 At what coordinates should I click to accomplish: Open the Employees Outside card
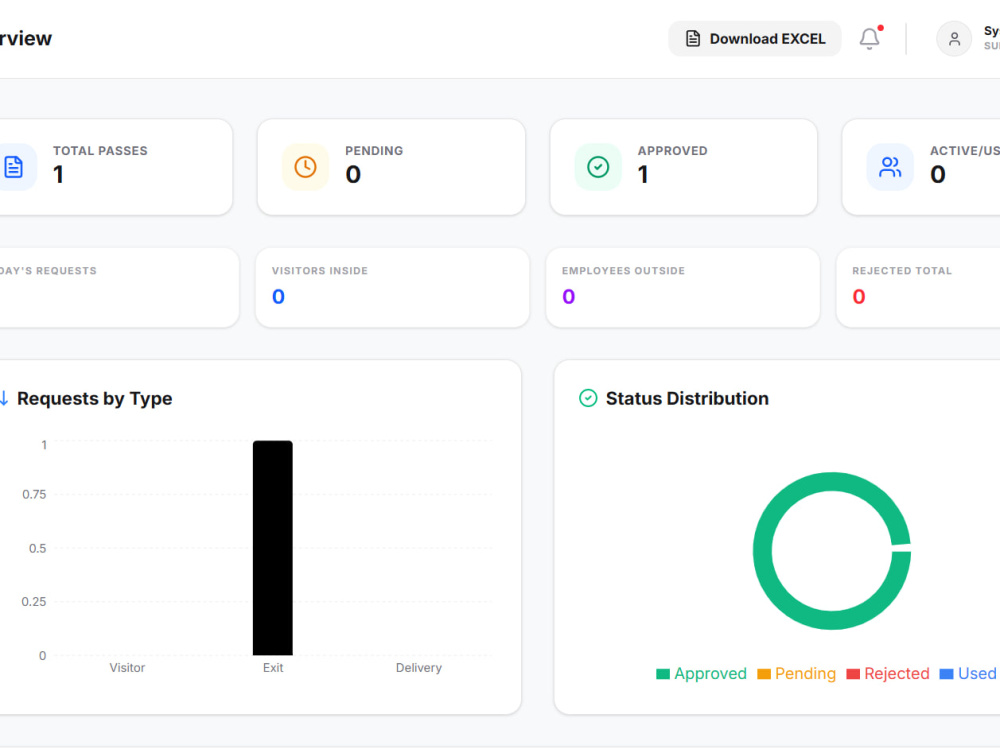coord(682,288)
